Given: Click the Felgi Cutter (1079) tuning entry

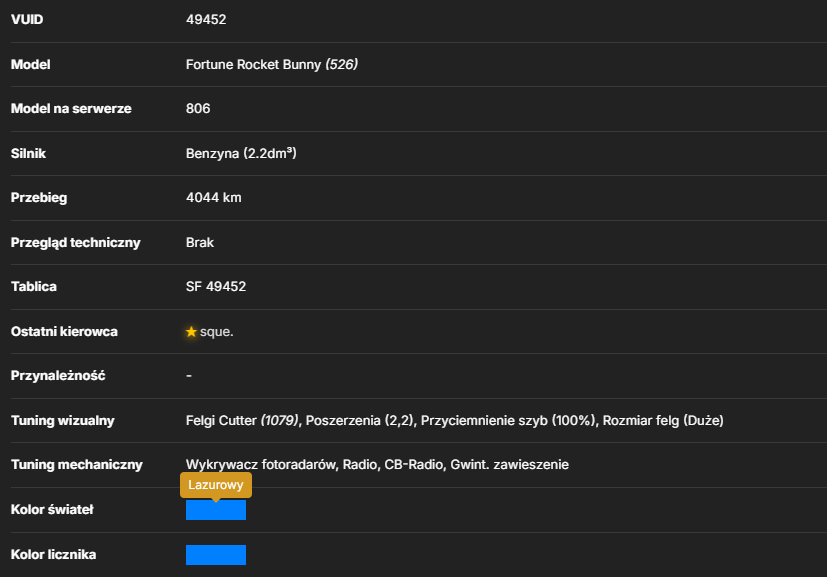Looking at the screenshot, I should (x=242, y=420).
